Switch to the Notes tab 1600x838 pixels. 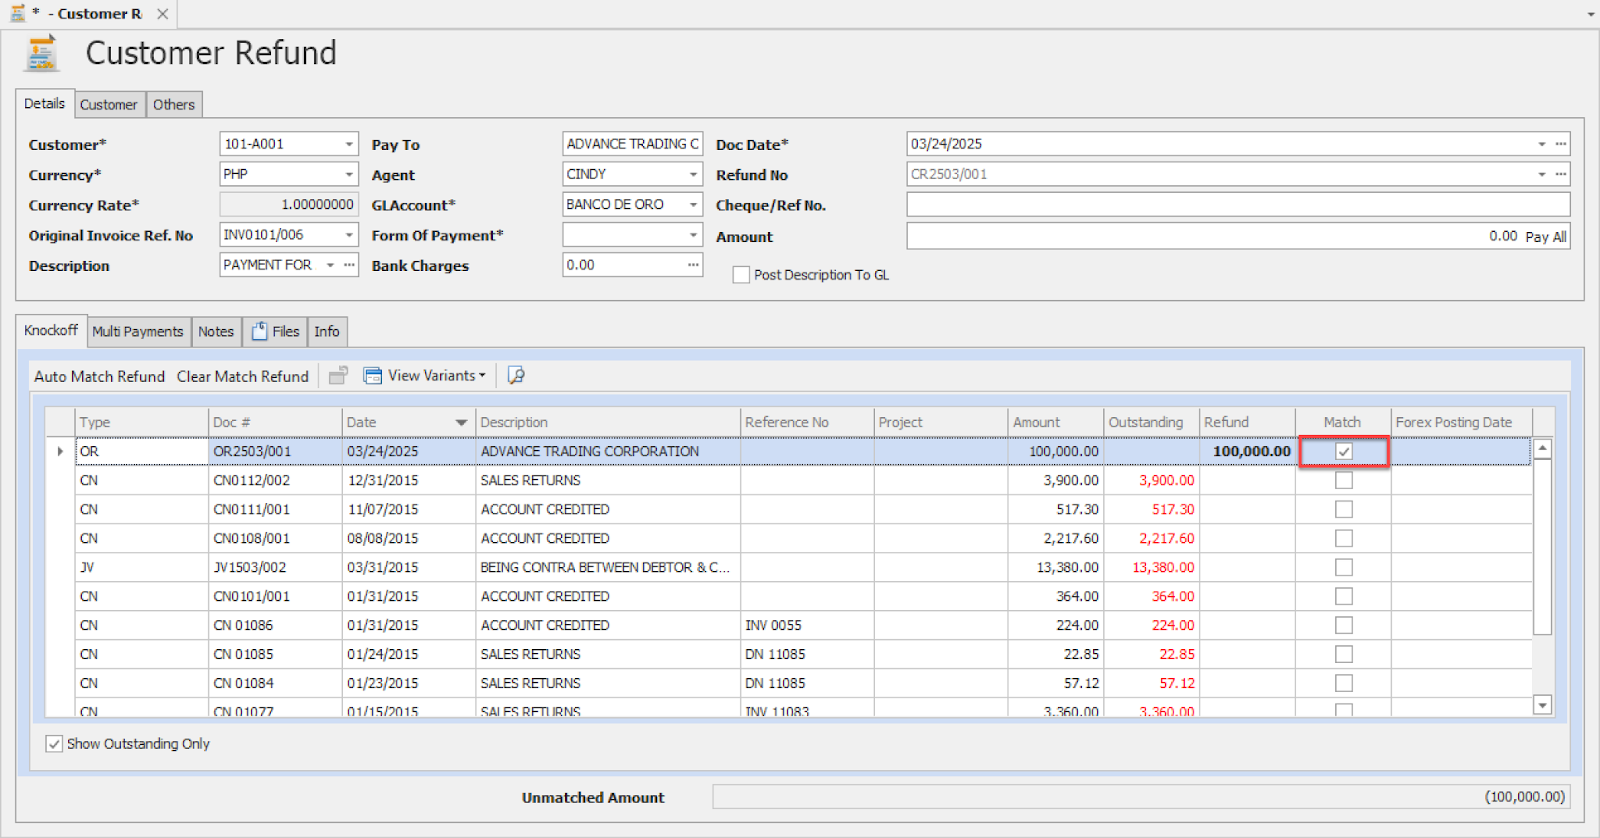(216, 332)
